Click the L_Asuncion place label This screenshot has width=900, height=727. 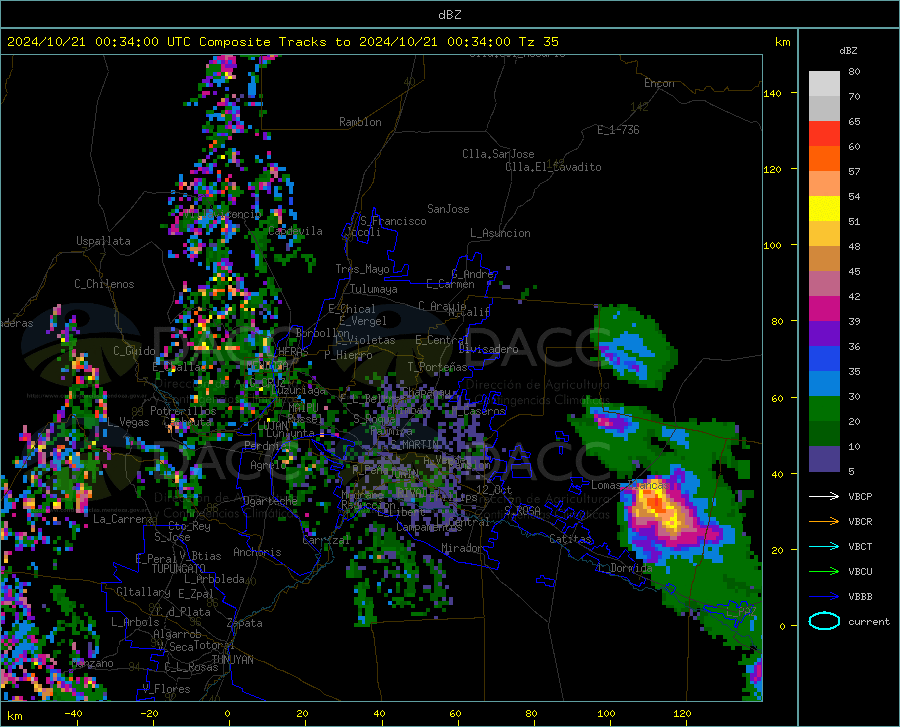[x=500, y=233]
